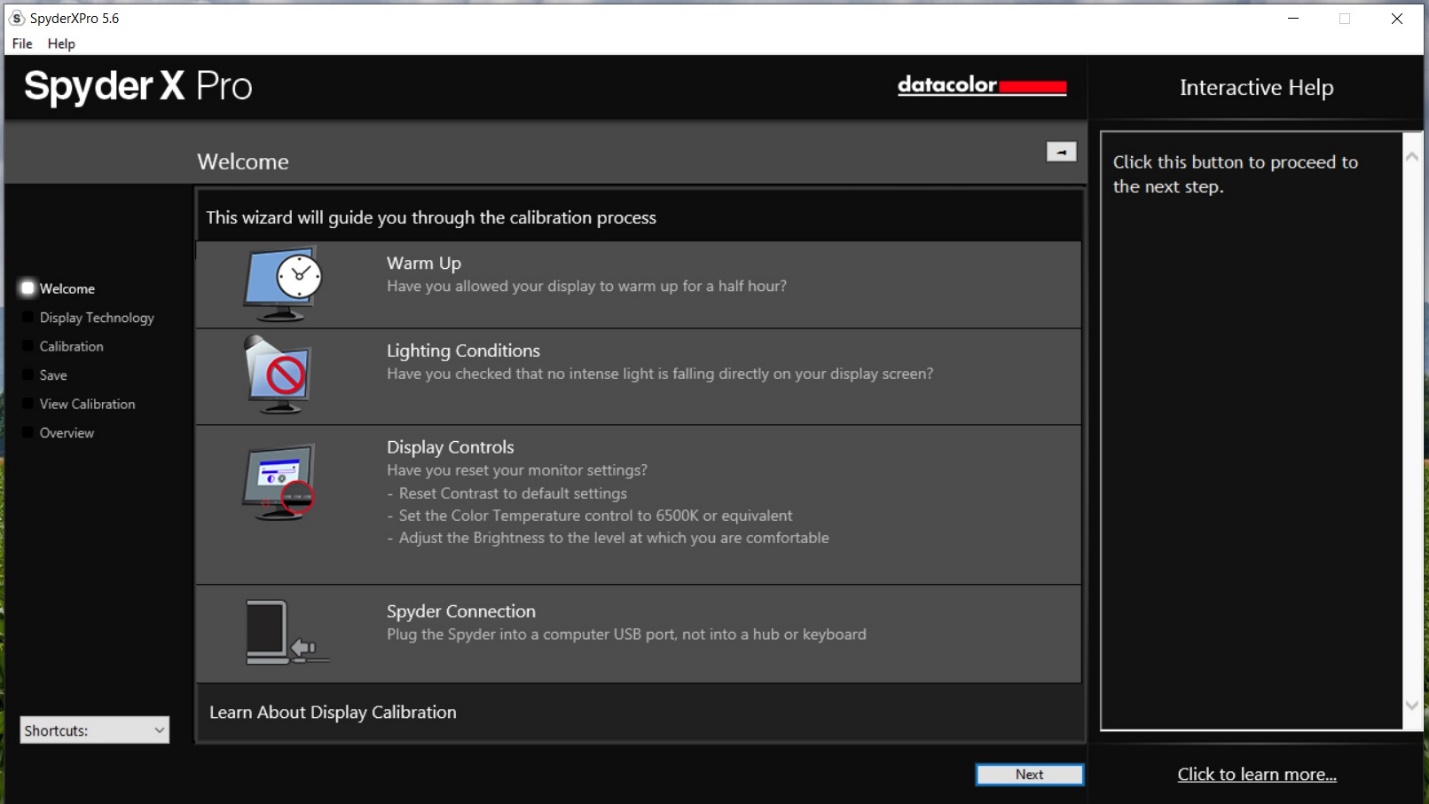Select the Display Technology step
Viewport: 1429px width, 804px height.
click(x=96, y=318)
